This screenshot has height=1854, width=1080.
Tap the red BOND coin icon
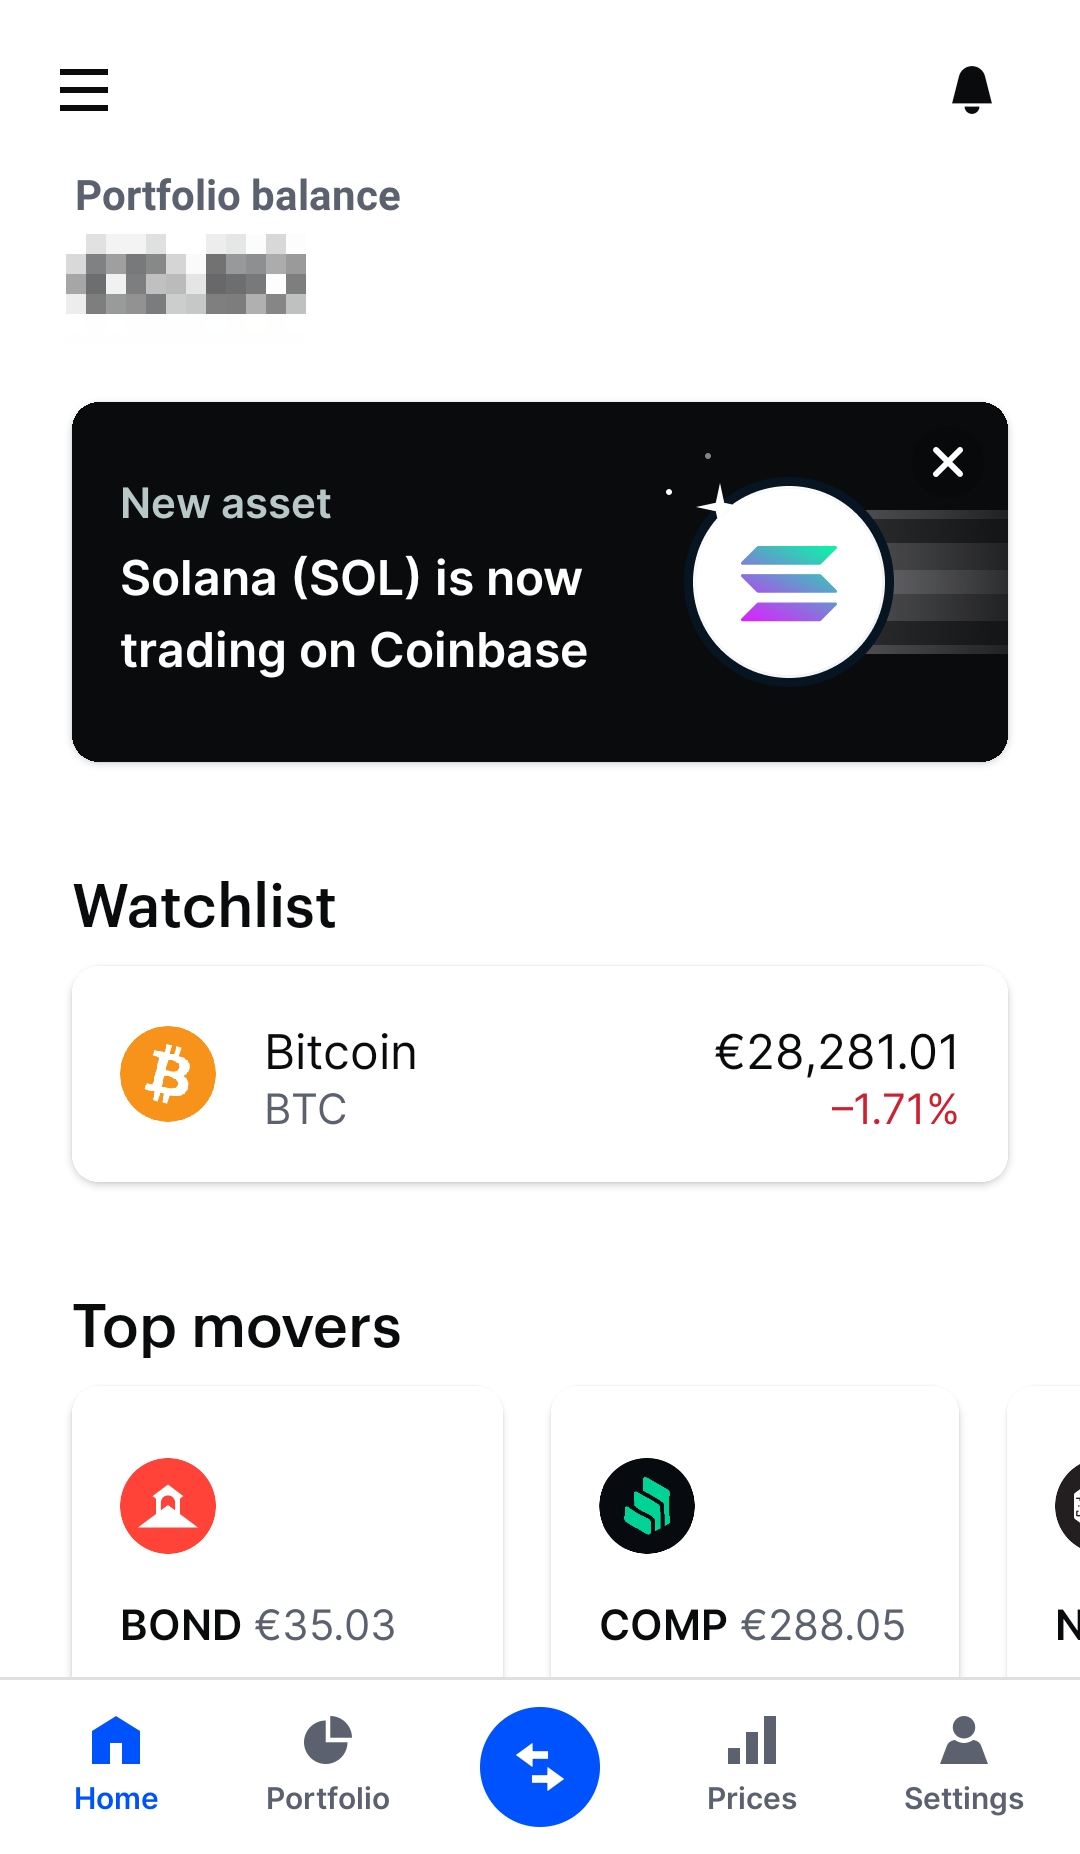pyautogui.click(x=168, y=1505)
